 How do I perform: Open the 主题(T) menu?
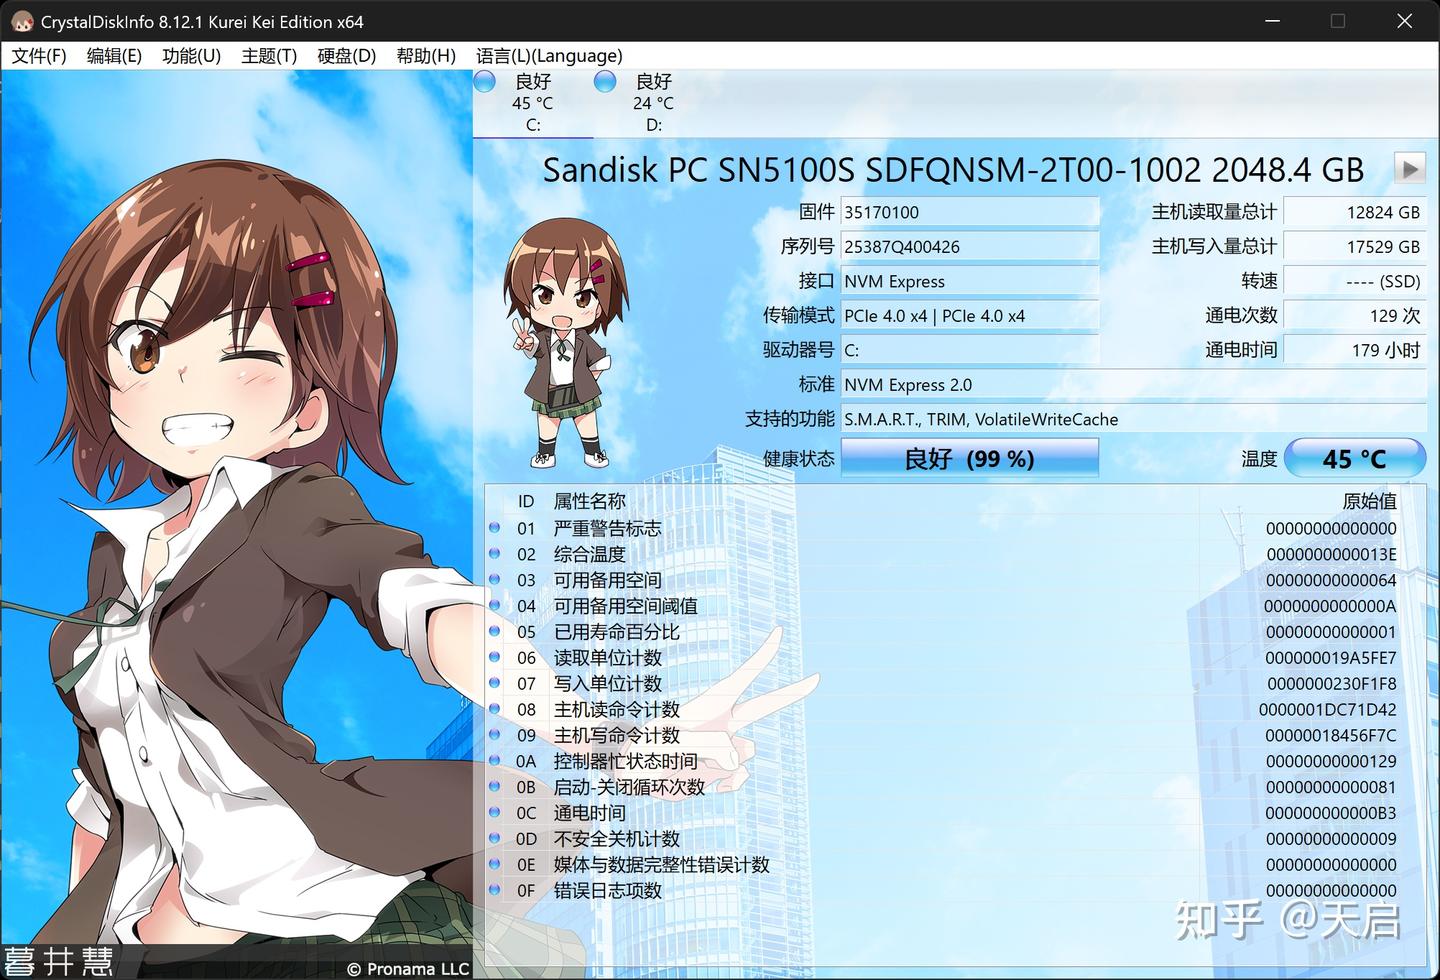[269, 56]
